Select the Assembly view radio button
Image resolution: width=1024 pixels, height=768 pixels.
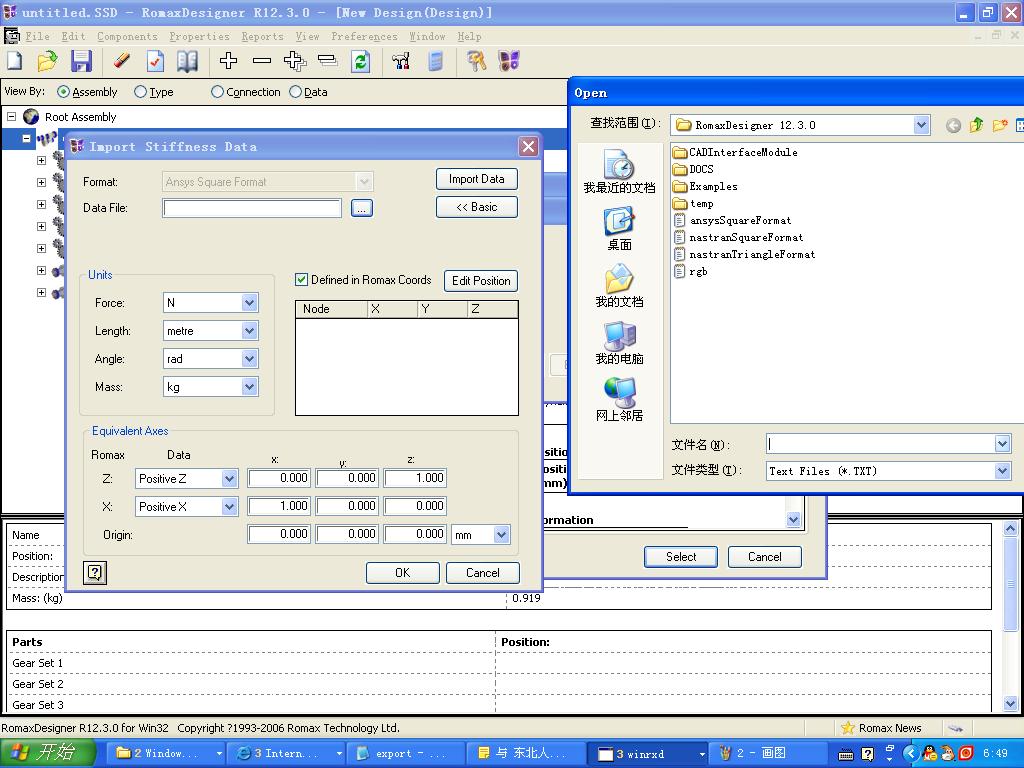coord(63,92)
